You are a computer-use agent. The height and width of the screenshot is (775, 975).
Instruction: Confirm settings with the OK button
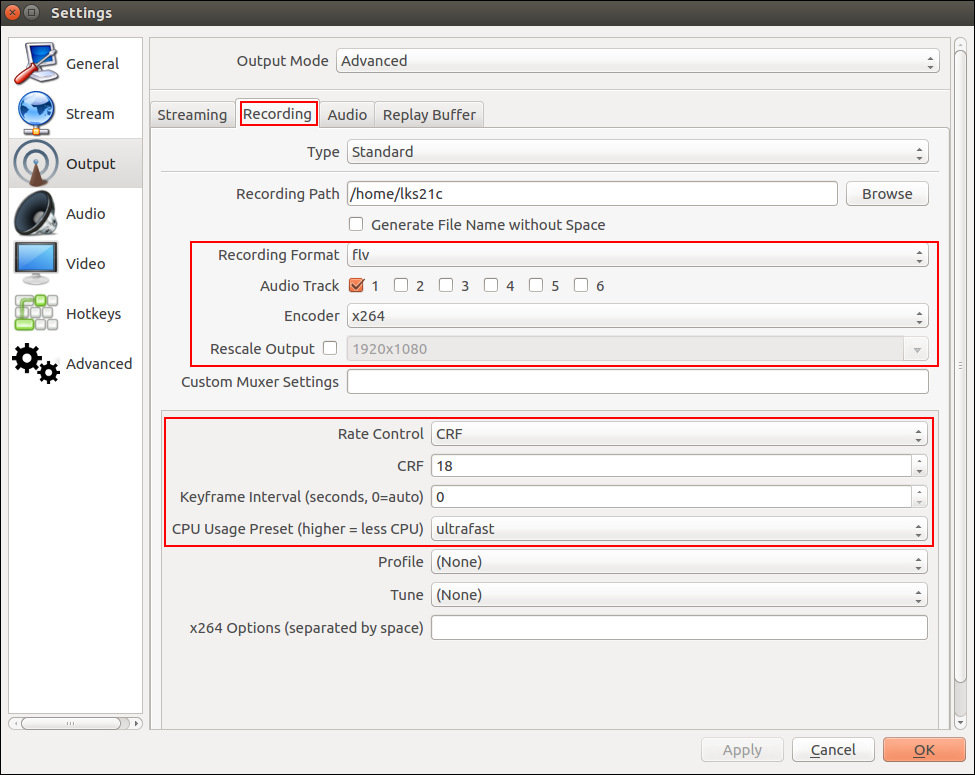click(x=924, y=750)
